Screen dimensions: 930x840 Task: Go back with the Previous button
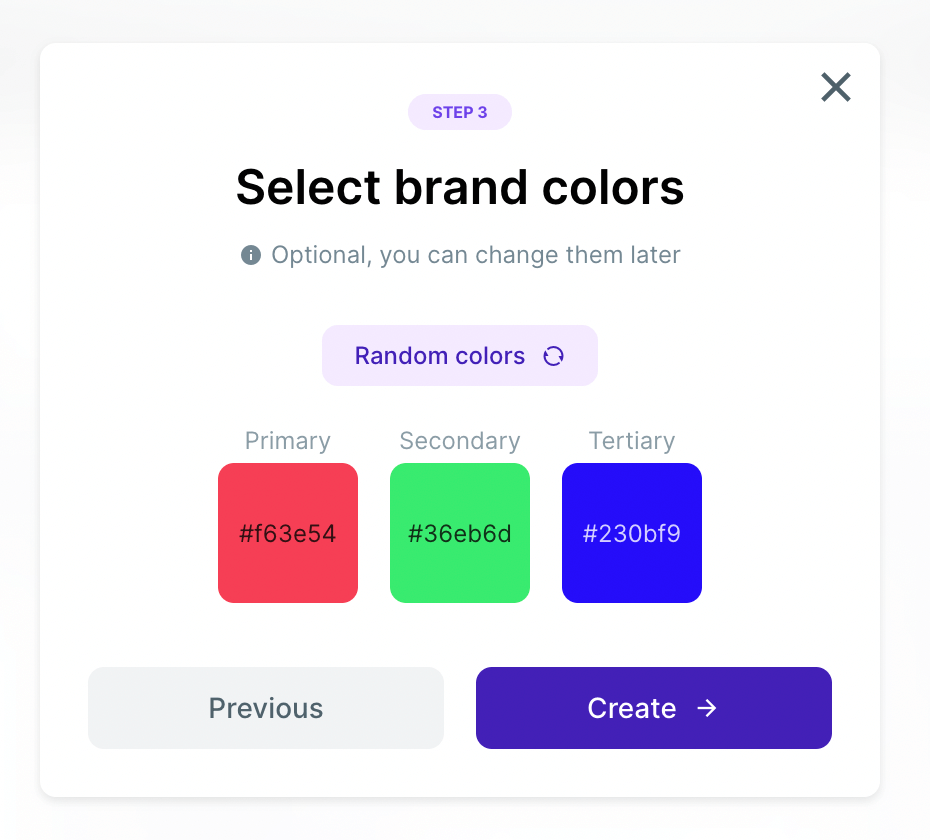[266, 708]
